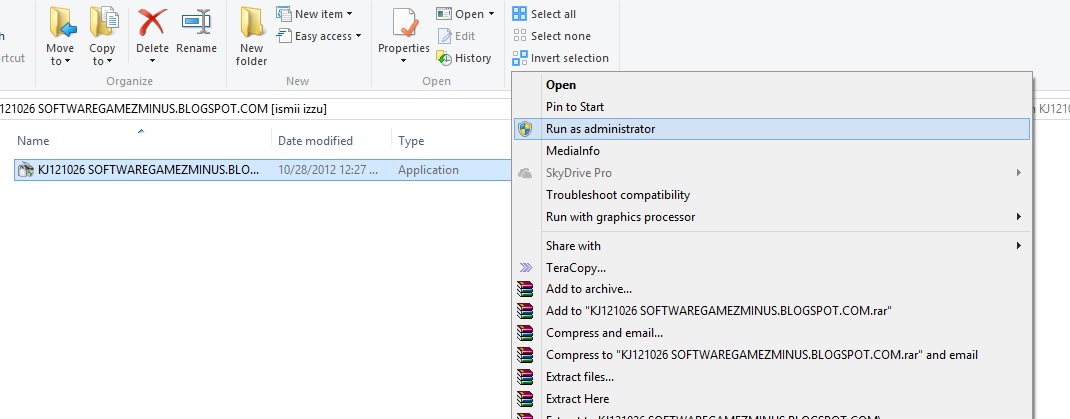Viewport: 1070px width, 419px height.
Task: Expand the Easy access dropdown arrow
Action: click(x=358, y=36)
